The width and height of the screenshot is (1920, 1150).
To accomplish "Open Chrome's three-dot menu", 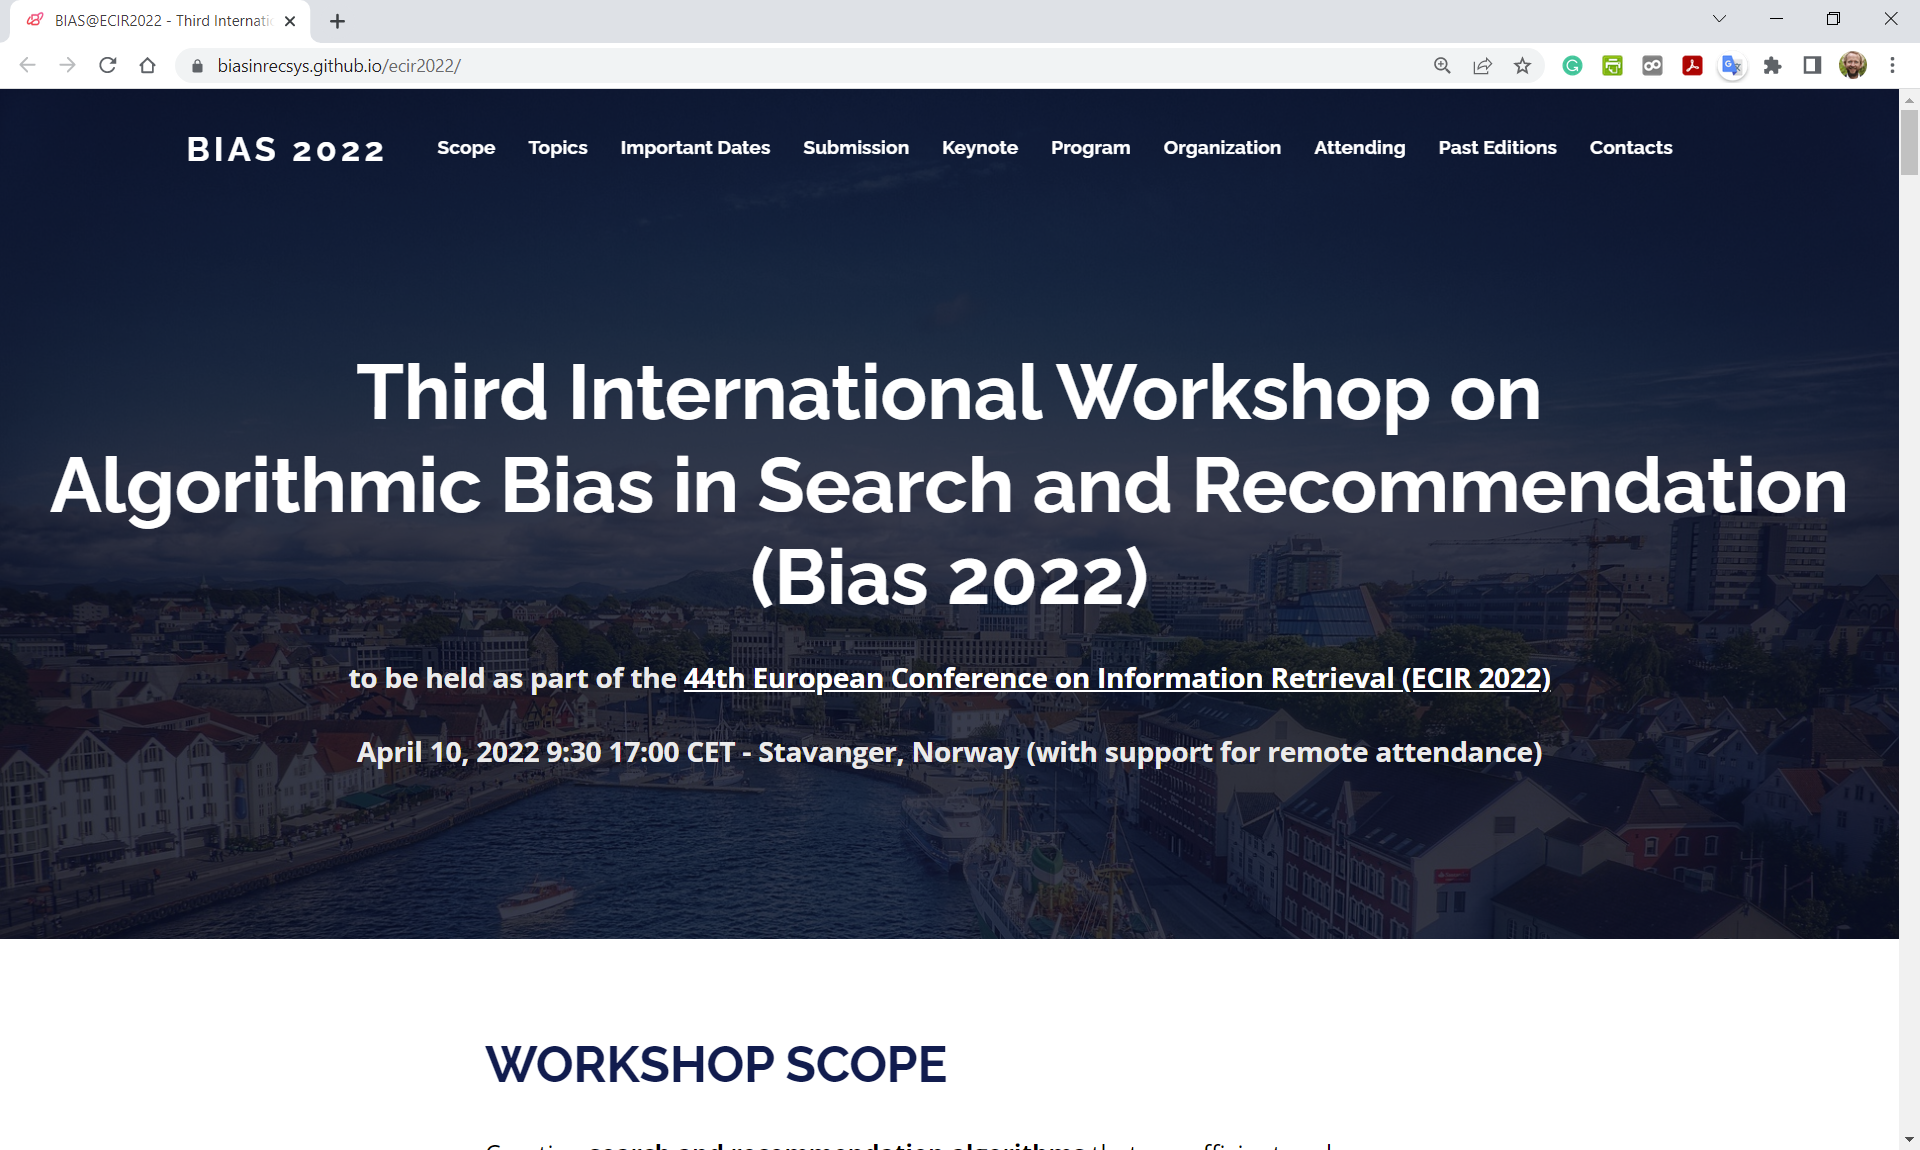I will pos(1892,65).
